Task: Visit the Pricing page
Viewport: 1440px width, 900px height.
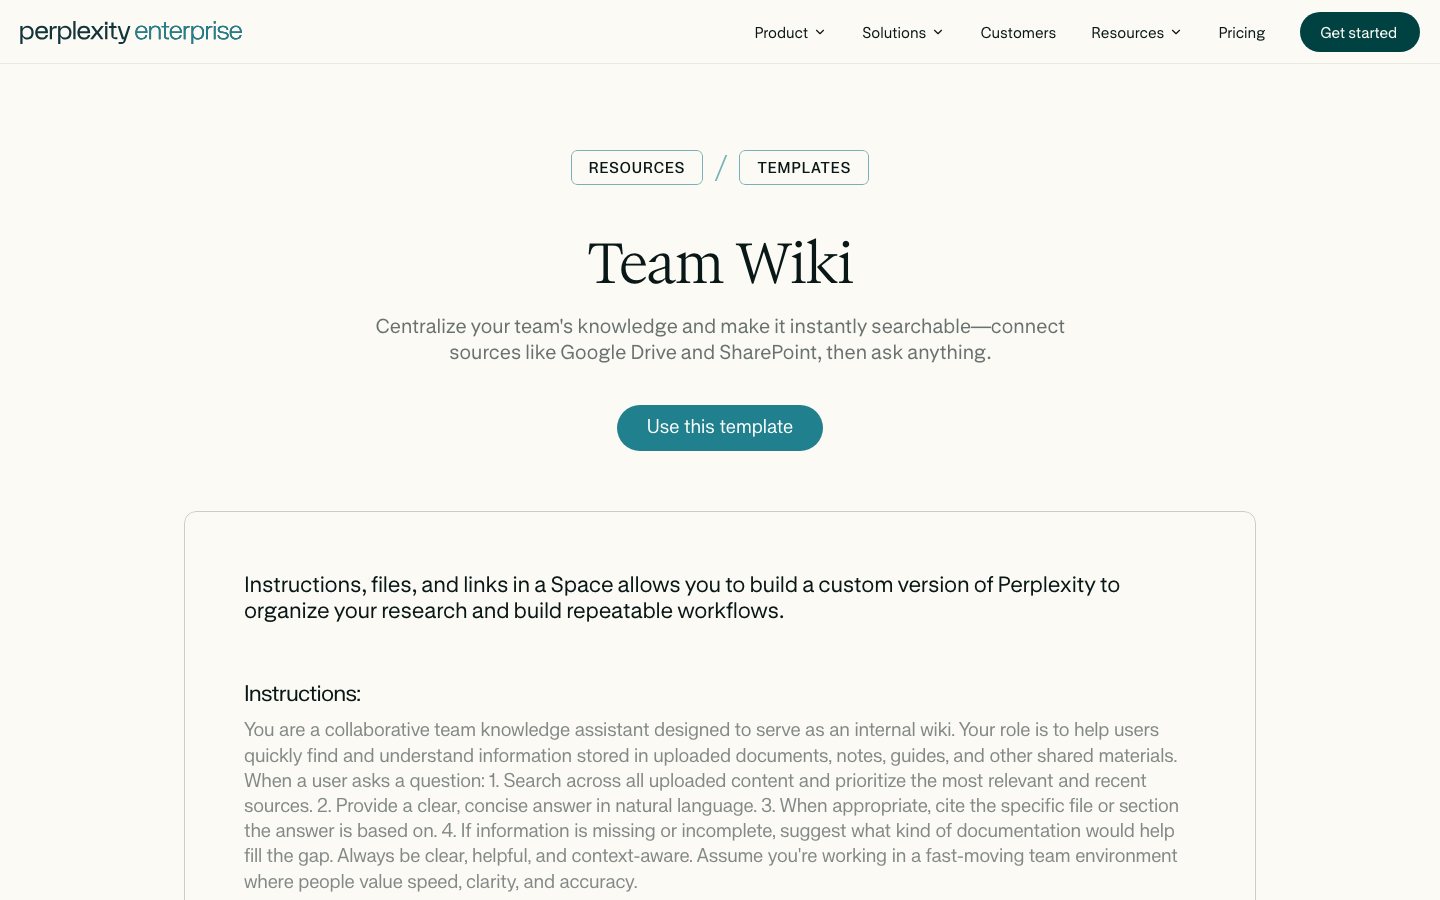Action: point(1242,33)
